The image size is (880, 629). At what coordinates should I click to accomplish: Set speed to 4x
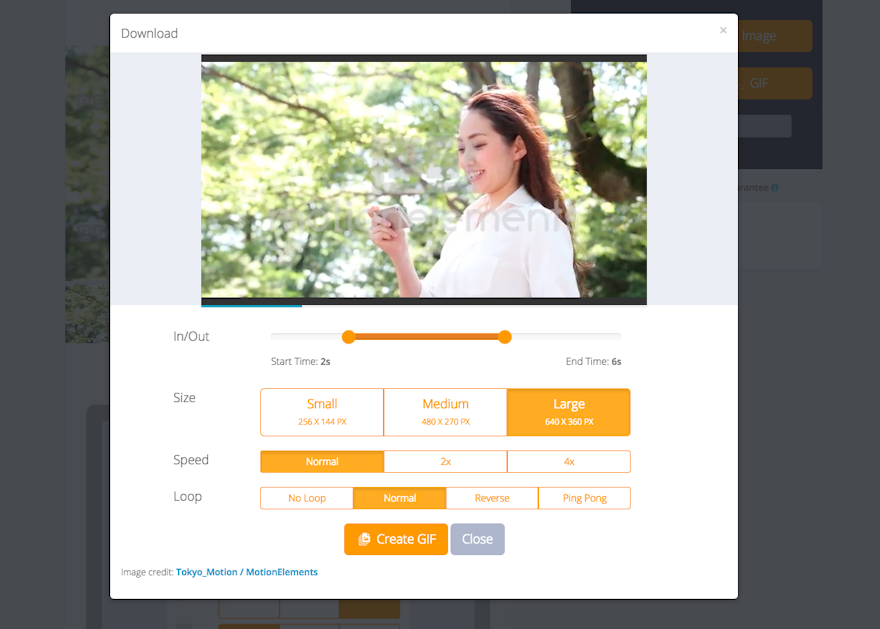pyautogui.click(x=568, y=462)
